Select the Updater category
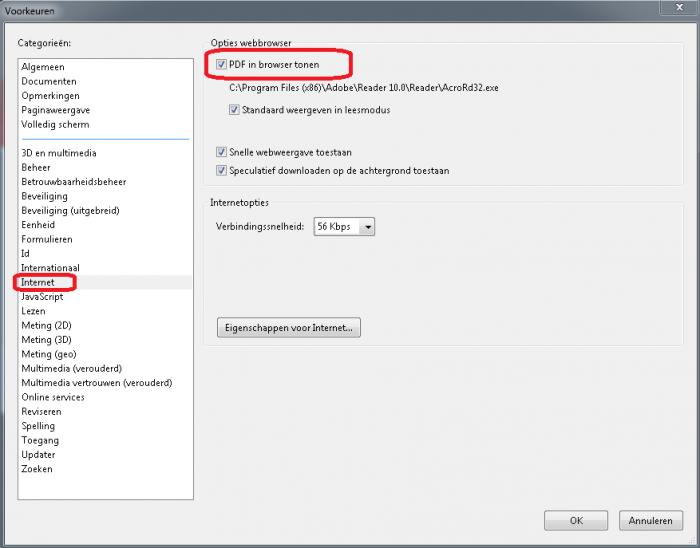The image size is (700, 548). (38, 455)
